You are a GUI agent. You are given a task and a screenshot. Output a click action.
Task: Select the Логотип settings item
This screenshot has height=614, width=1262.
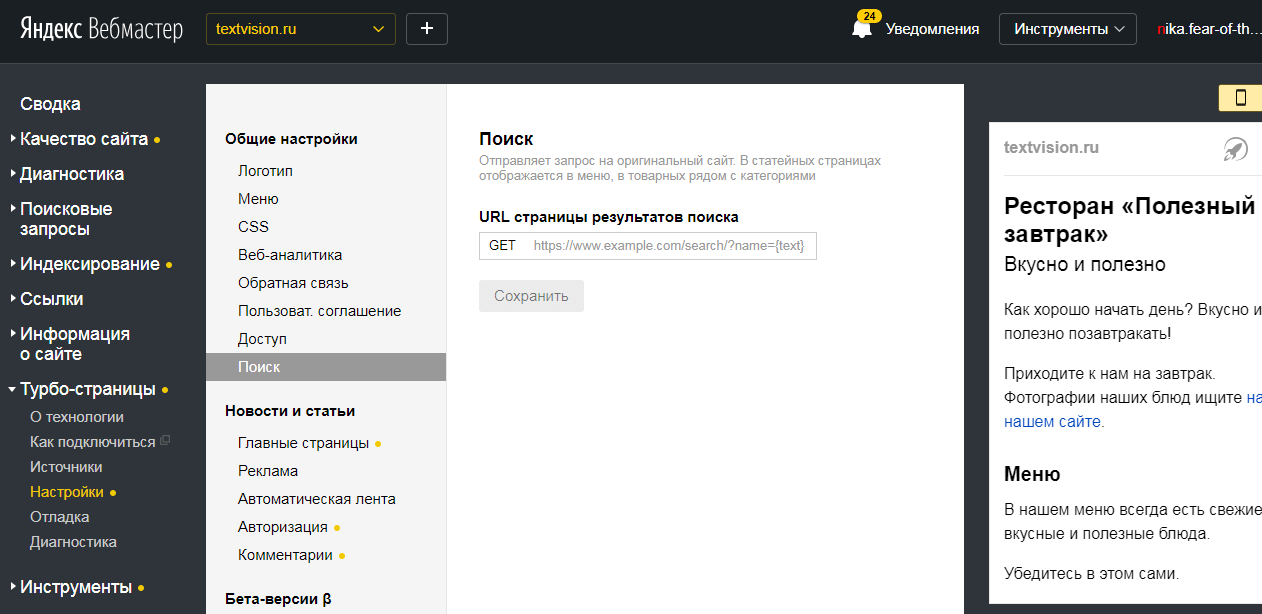point(265,171)
